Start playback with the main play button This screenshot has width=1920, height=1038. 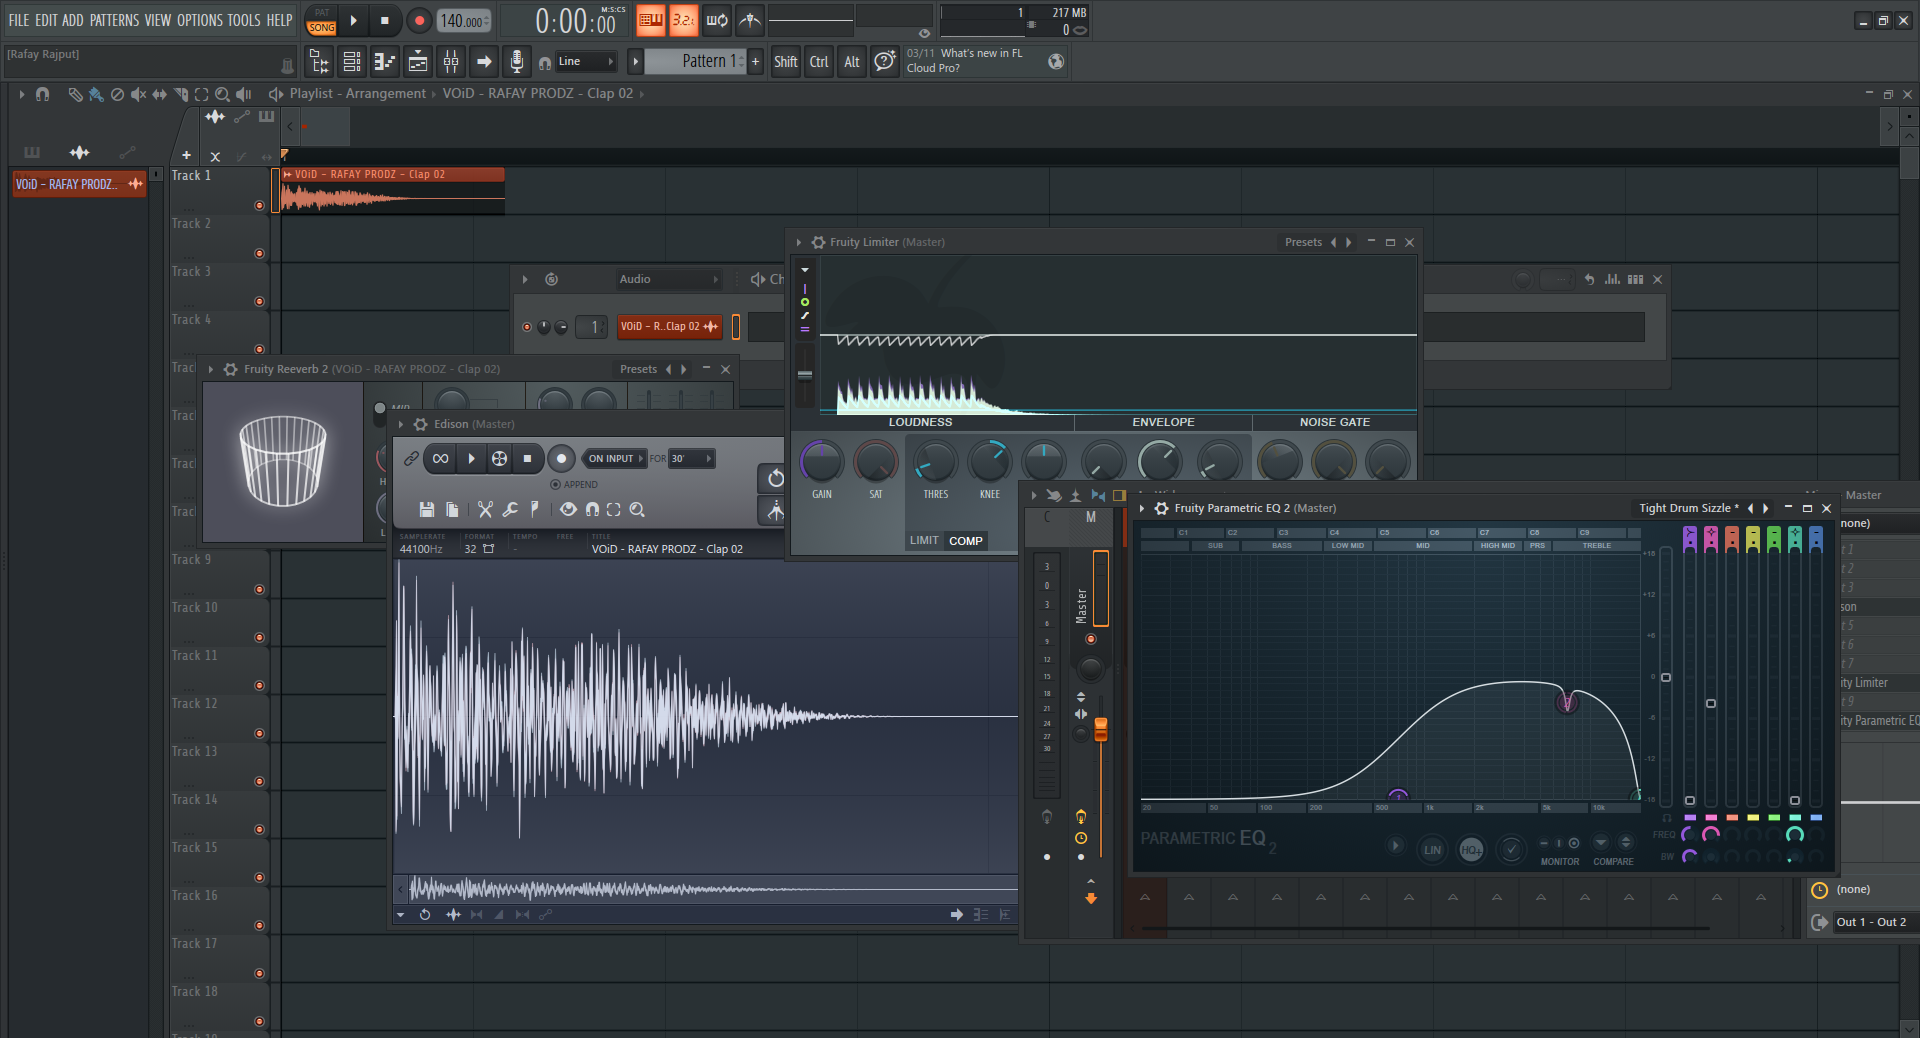tap(353, 20)
